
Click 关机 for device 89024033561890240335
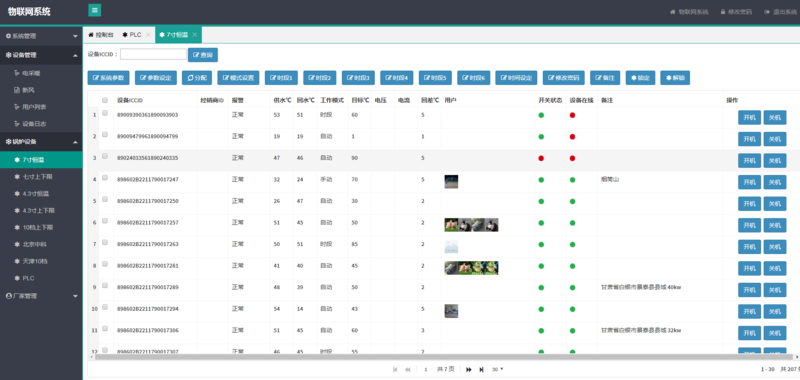pyautogui.click(x=774, y=161)
